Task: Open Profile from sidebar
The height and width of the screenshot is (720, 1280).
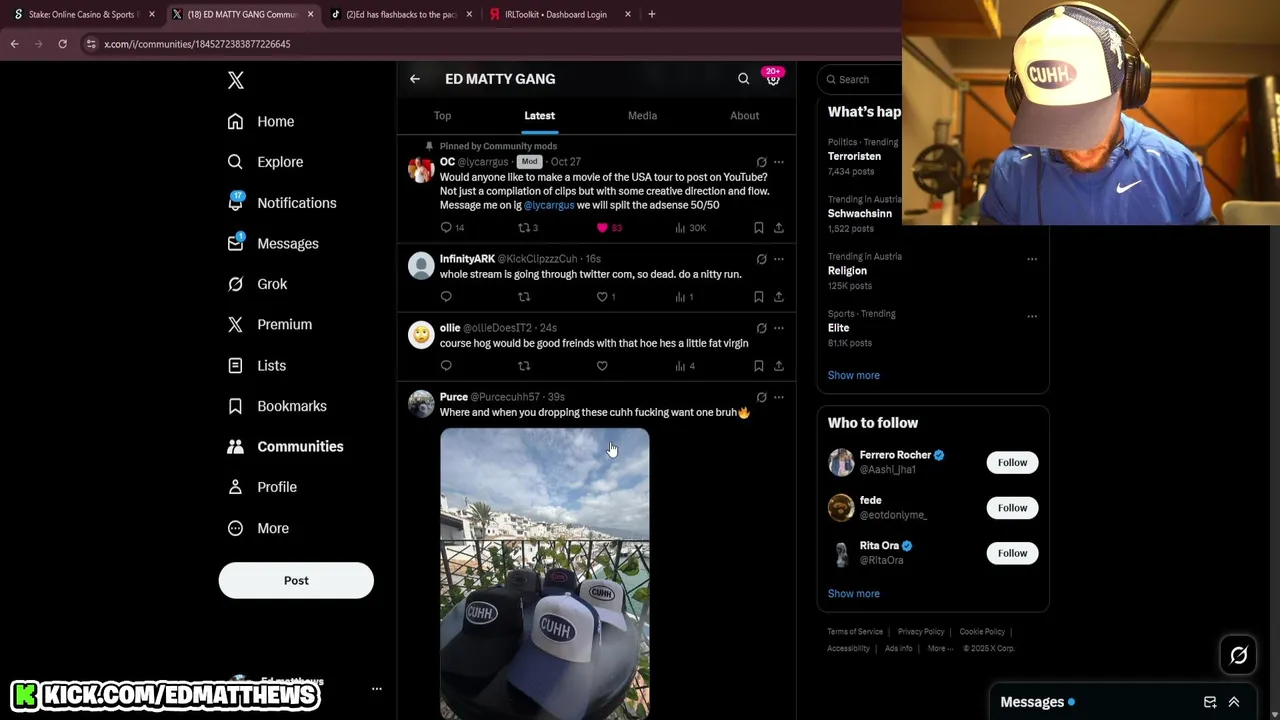Action: tap(262, 487)
